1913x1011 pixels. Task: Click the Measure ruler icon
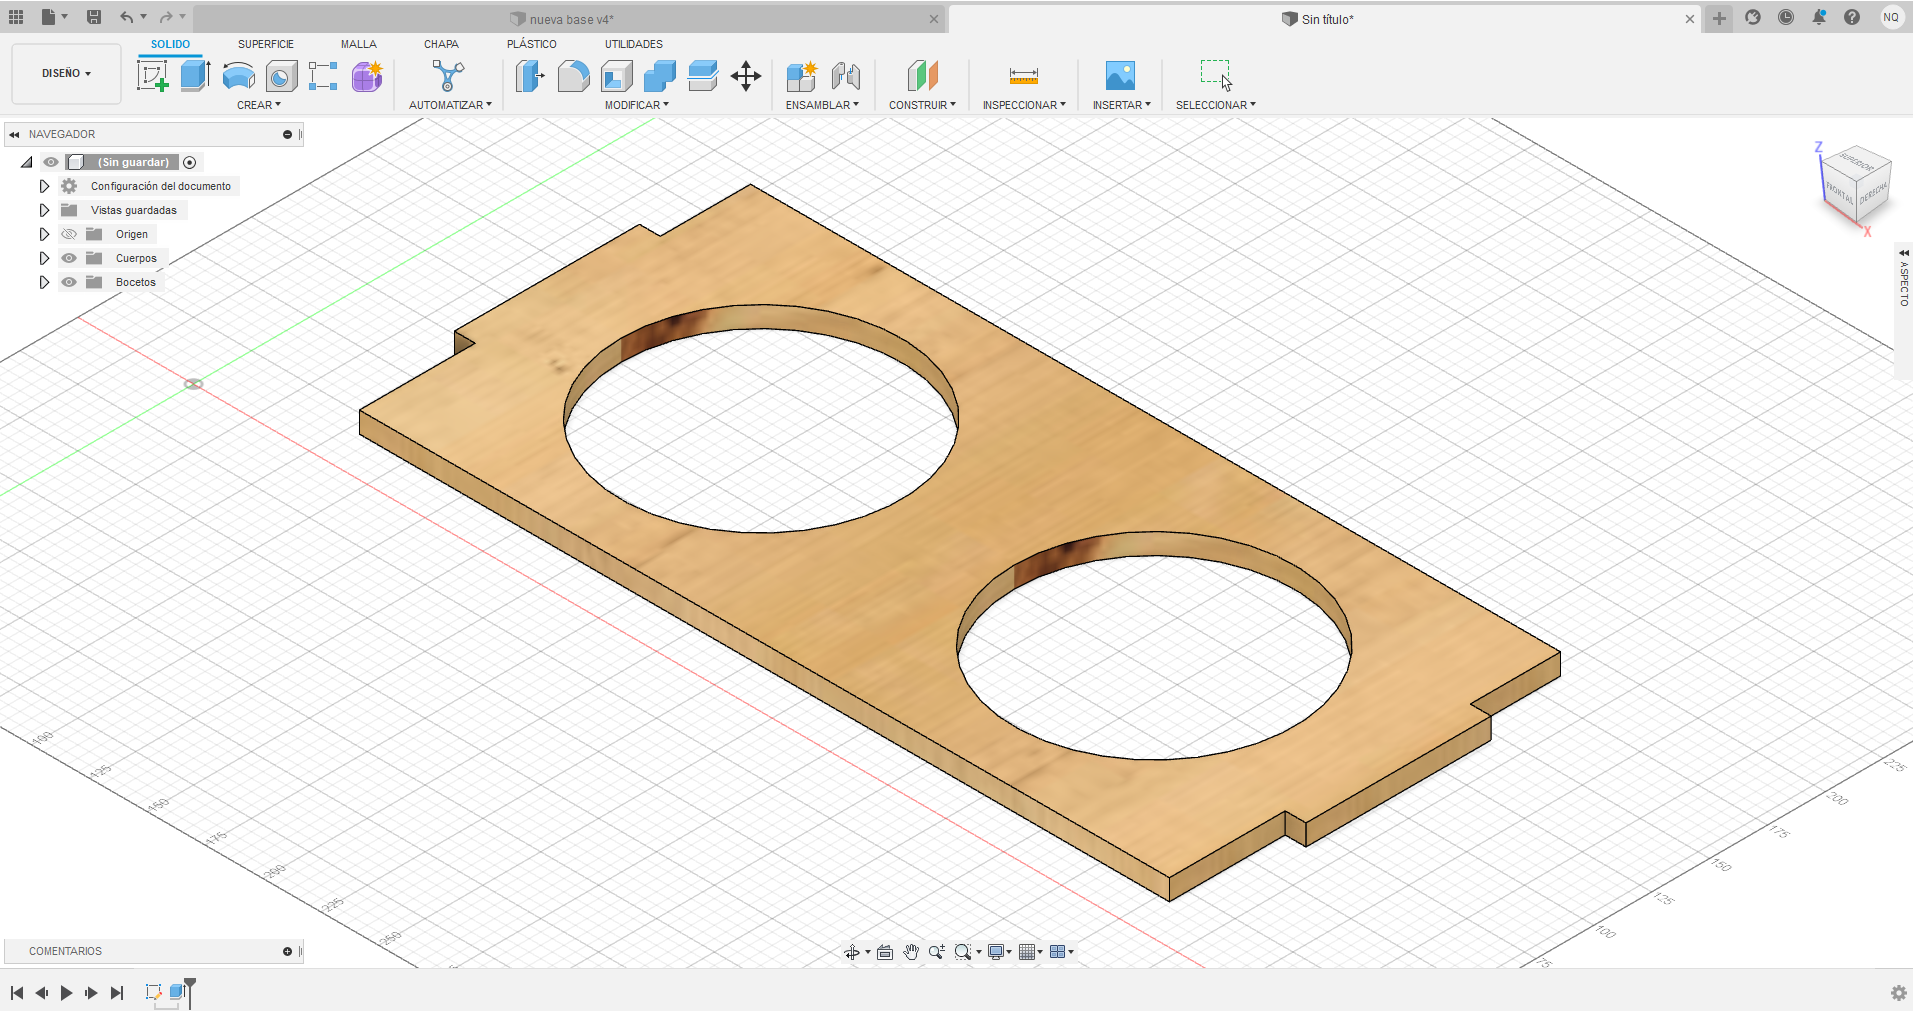[1024, 76]
